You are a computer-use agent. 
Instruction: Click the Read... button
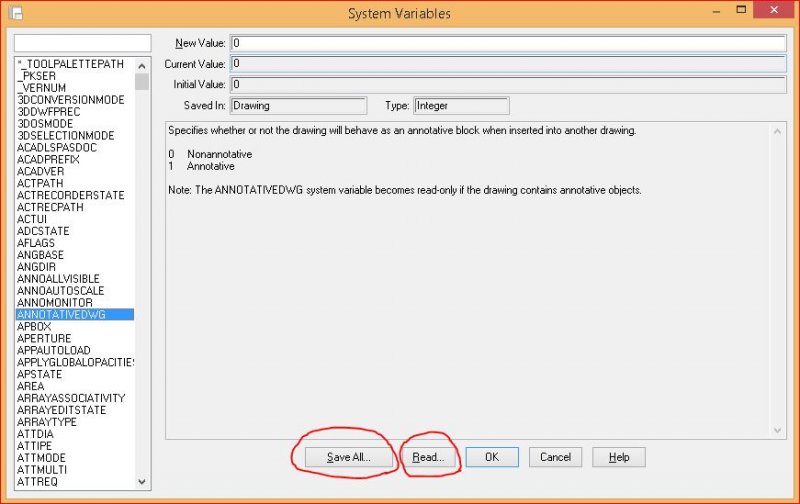pyautogui.click(x=428, y=457)
